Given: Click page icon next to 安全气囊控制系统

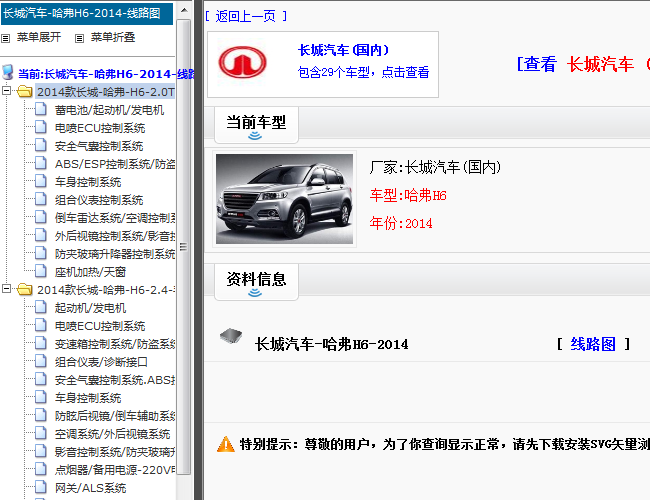Looking at the screenshot, I should (41, 145).
